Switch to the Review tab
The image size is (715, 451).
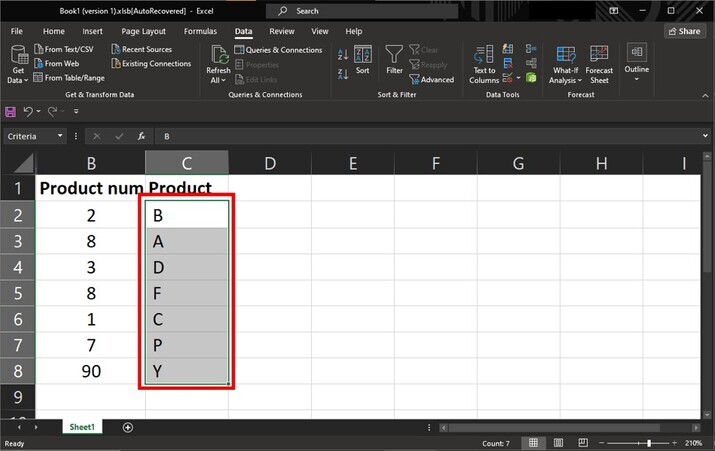tap(282, 31)
